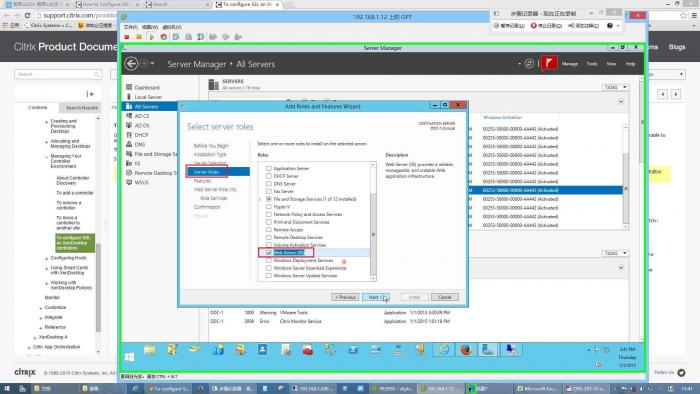Click Cancel in Add Roles wizard

tap(445, 297)
